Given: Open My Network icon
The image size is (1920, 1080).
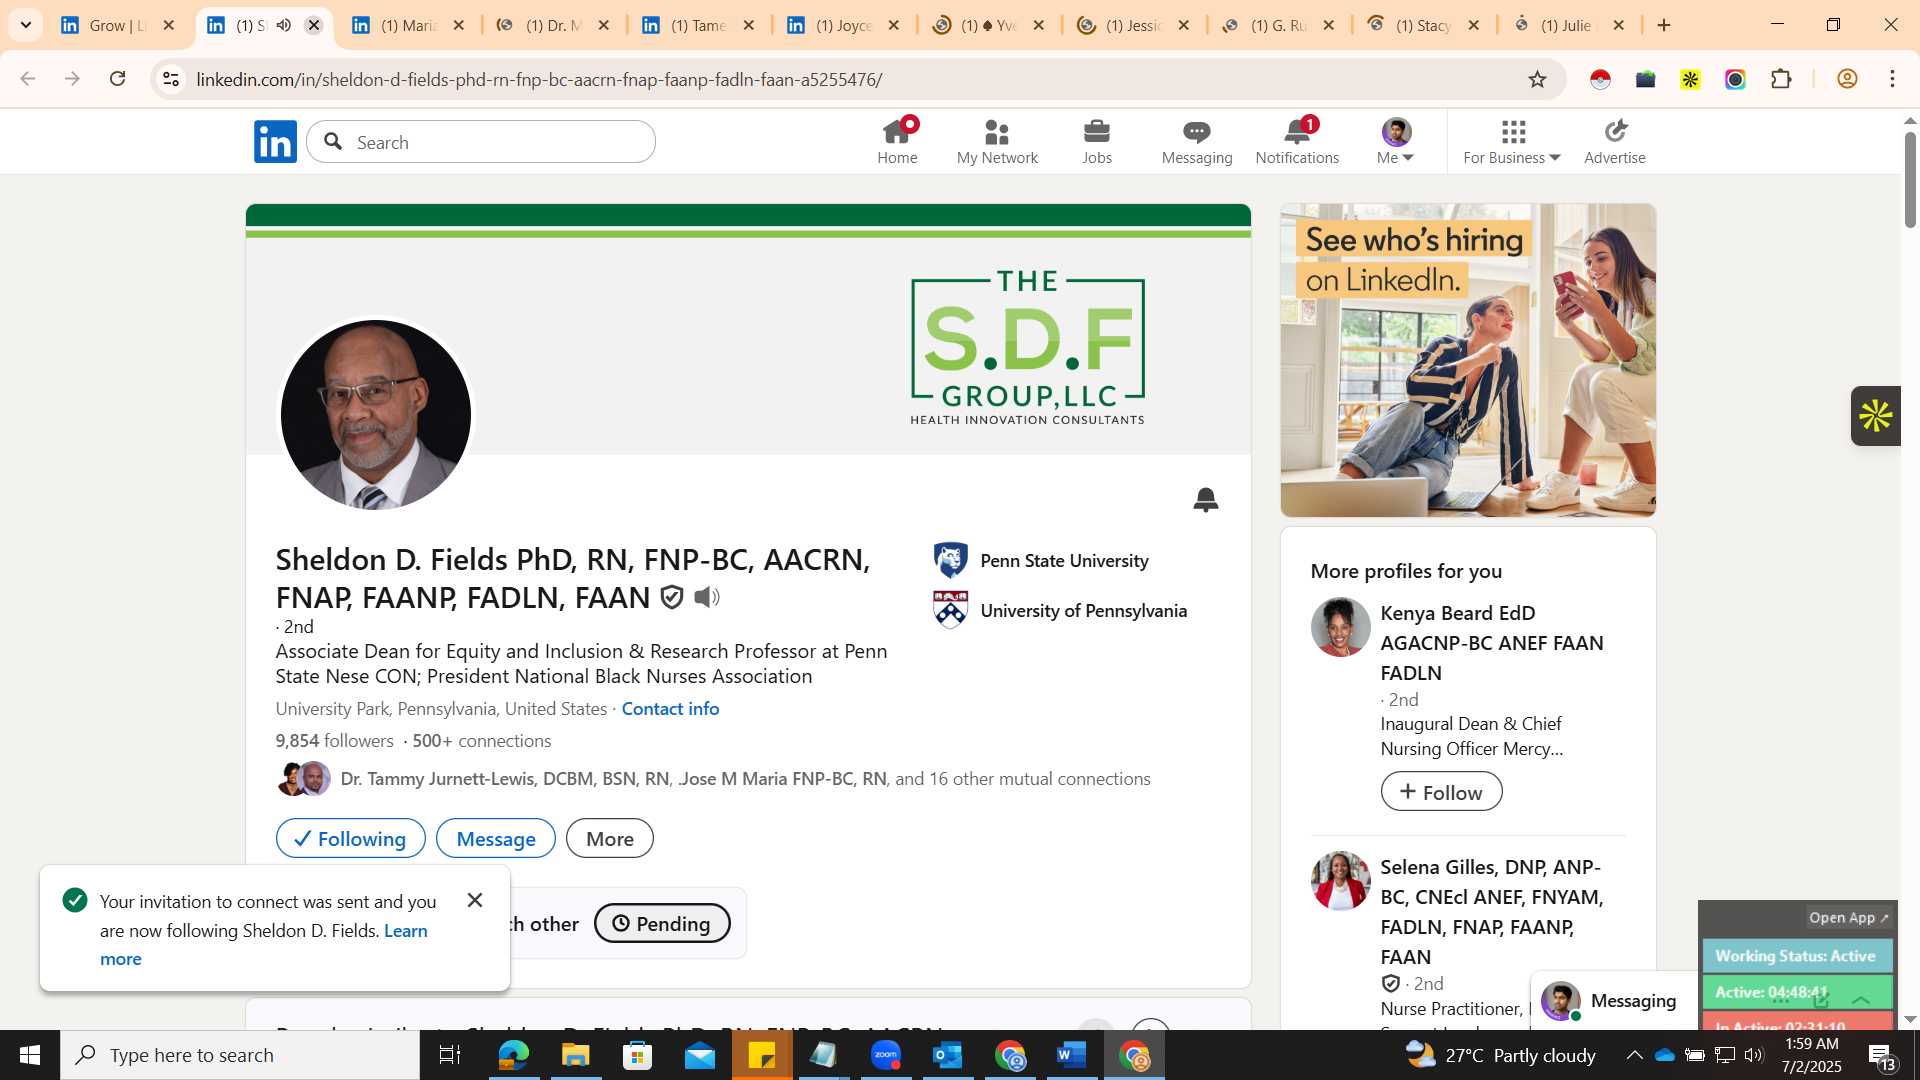Looking at the screenshot, I should (x=997, y=141).
